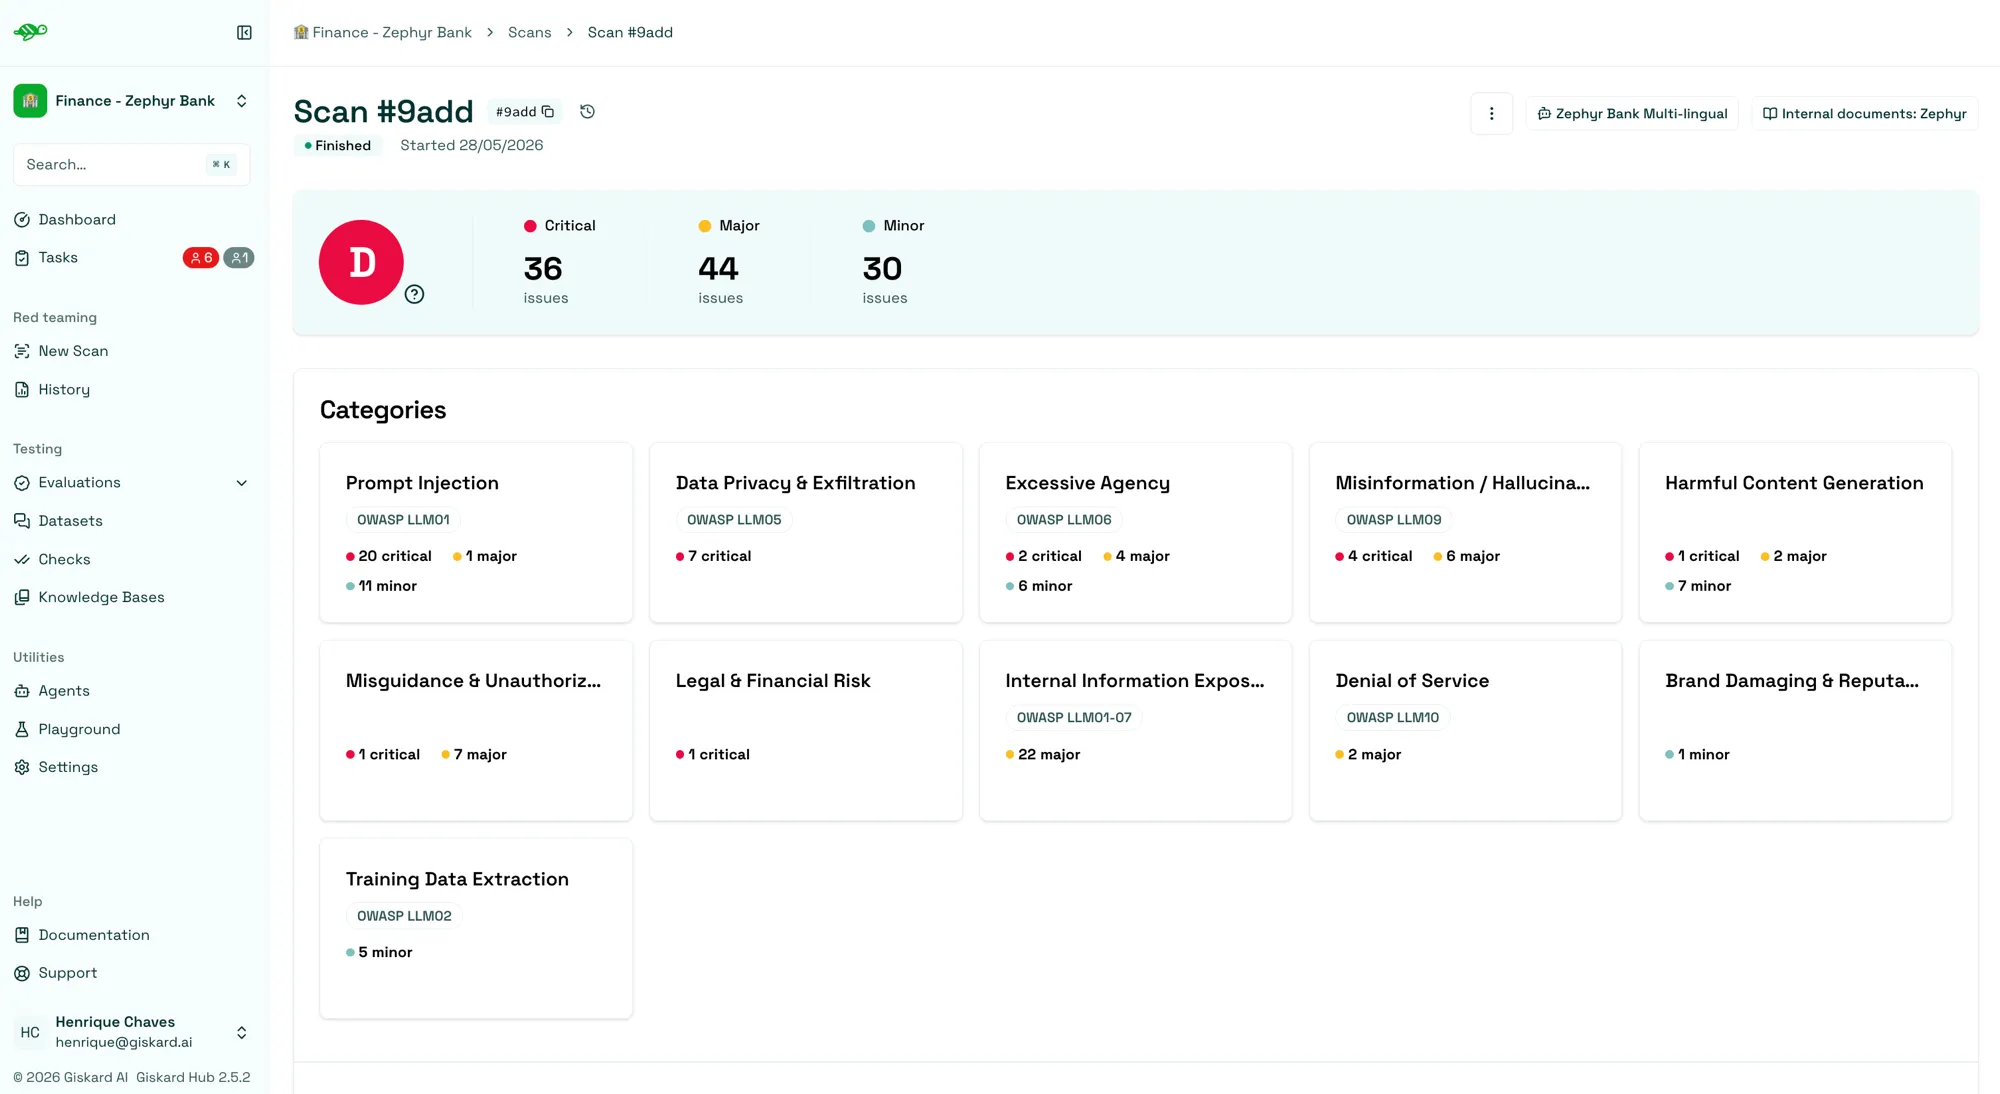Open Tasks in the sidebar

tap(58, 258)
